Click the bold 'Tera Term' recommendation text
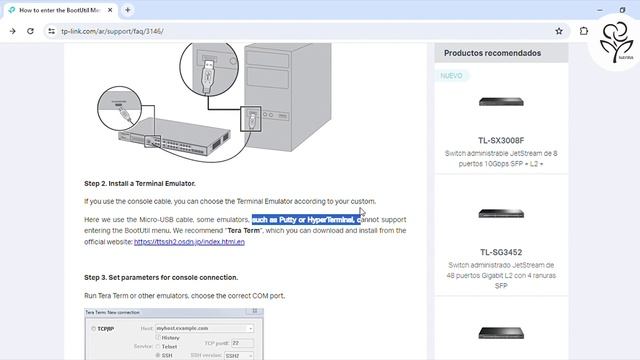The width and height of the screenshot is (640, 360). click(x=243, y=231)
